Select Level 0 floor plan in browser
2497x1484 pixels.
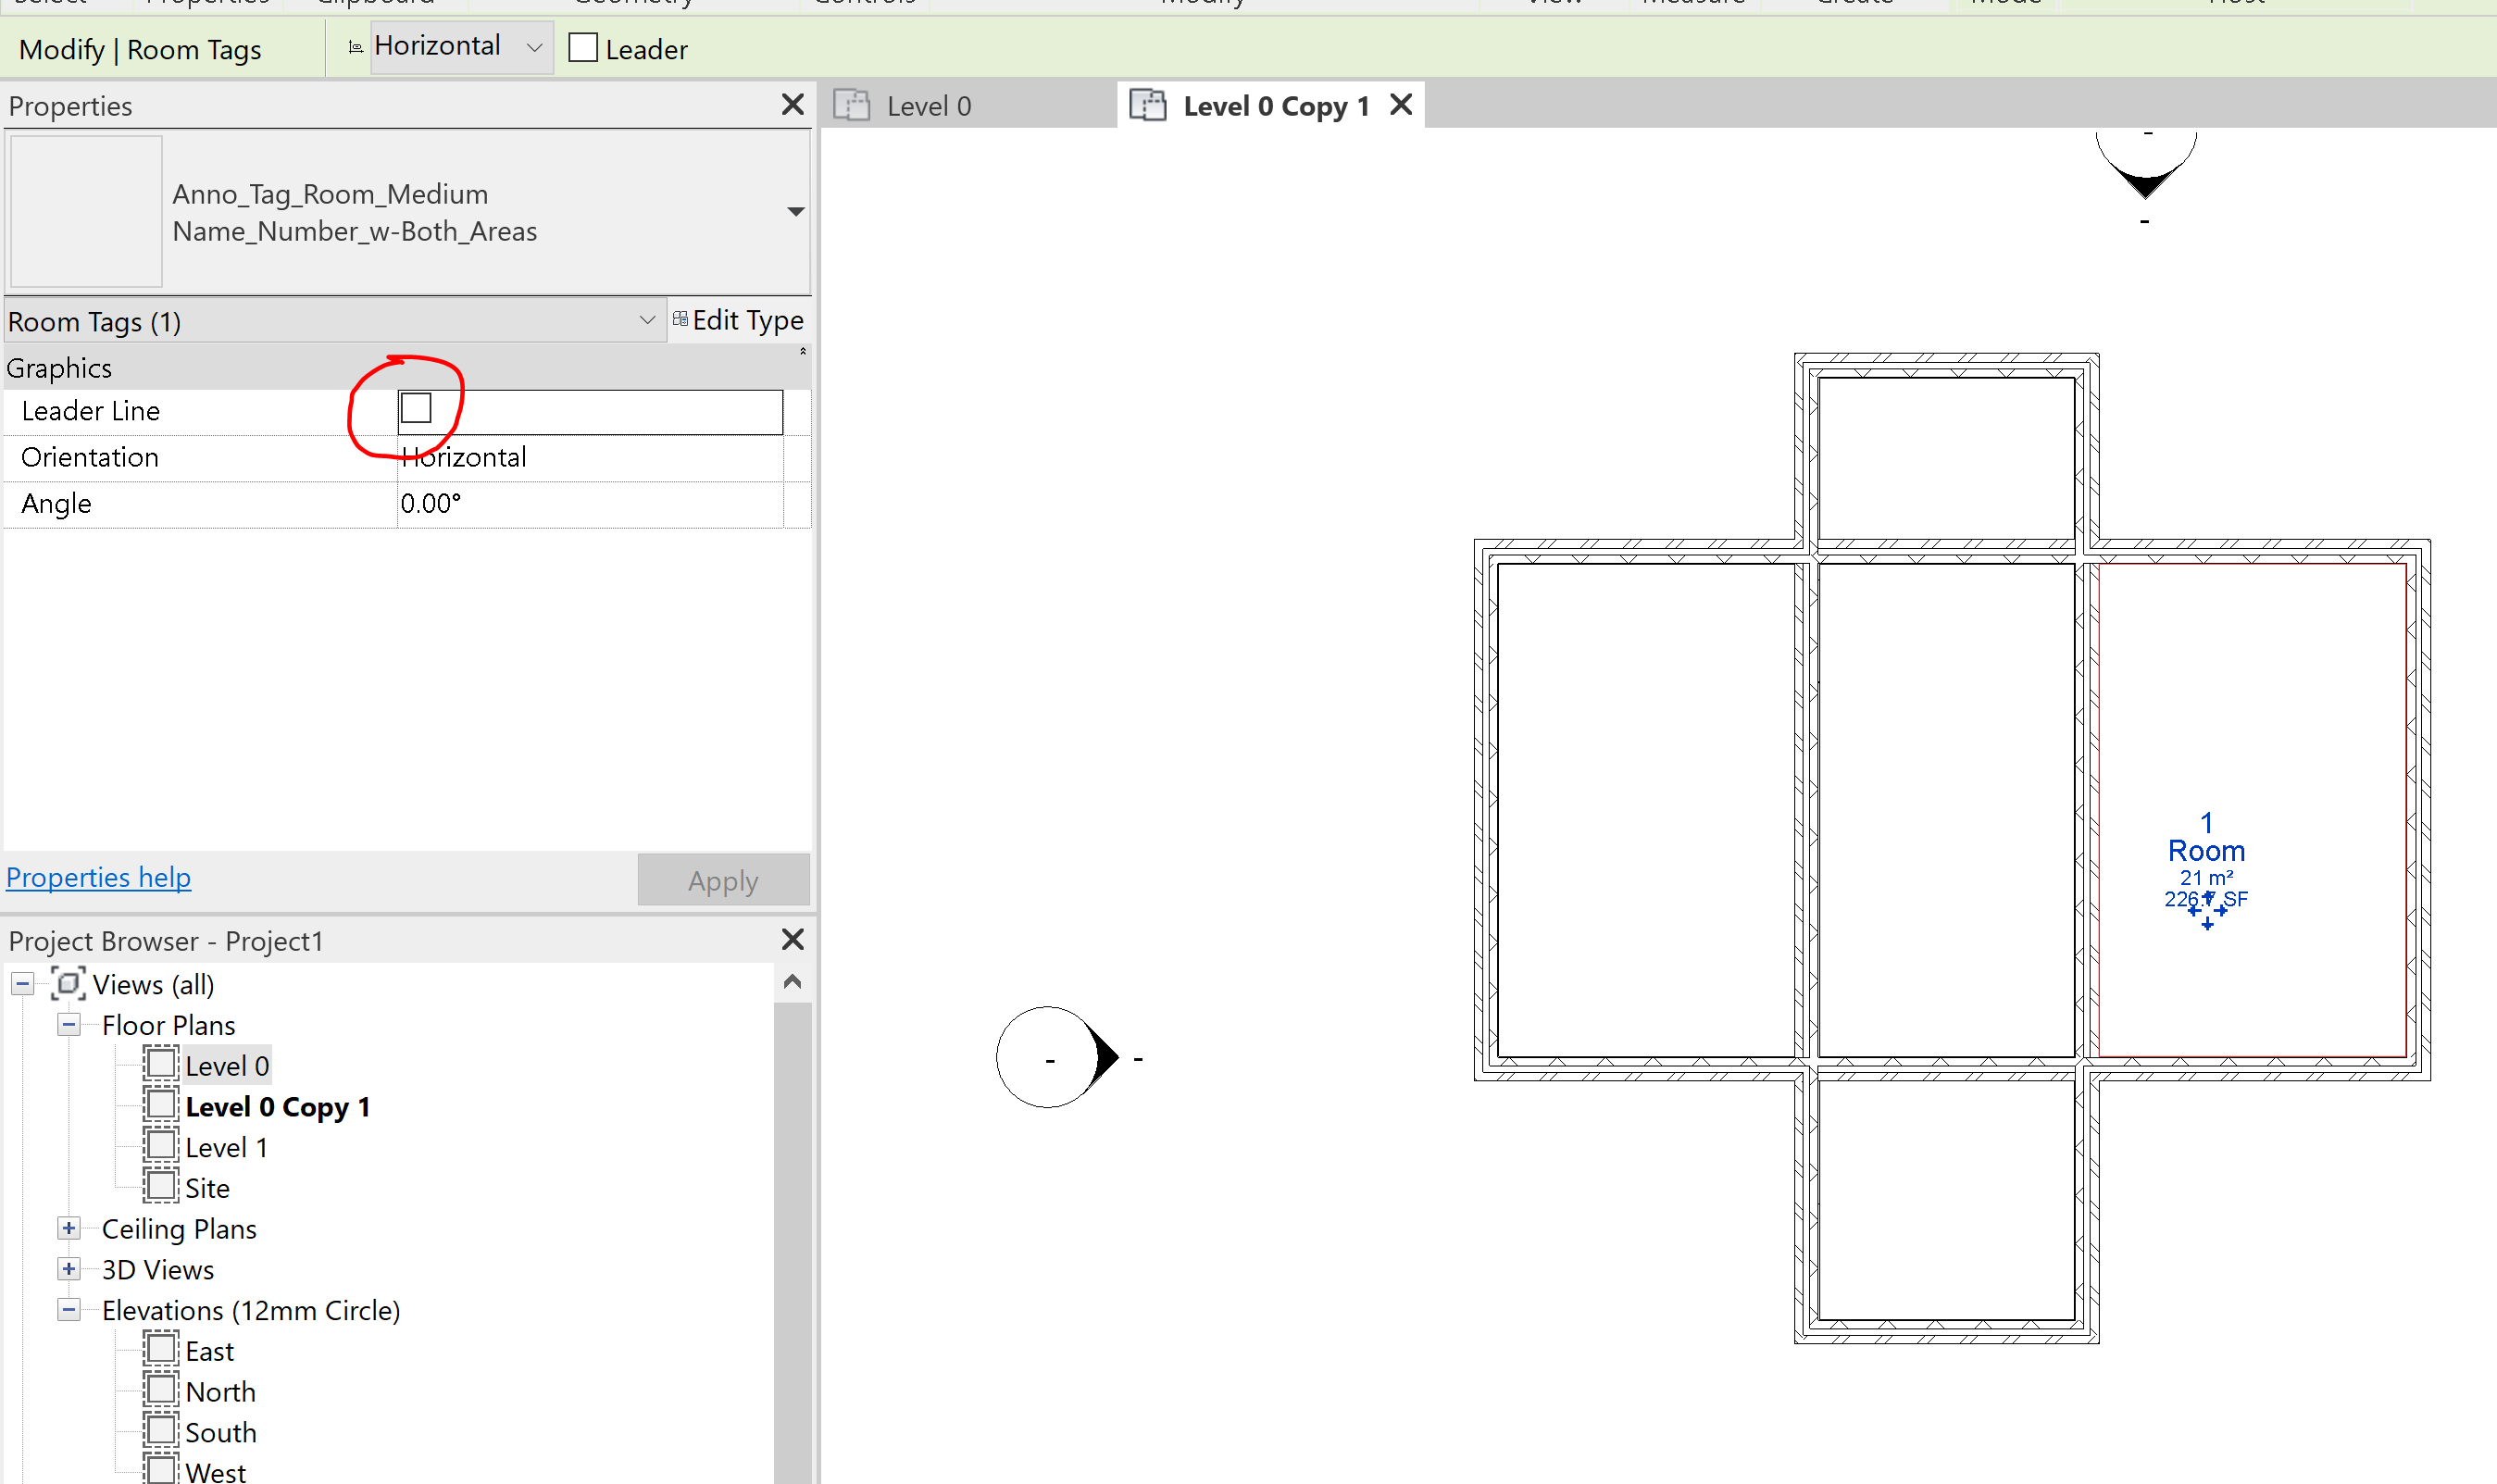(x=227, y=1066)
